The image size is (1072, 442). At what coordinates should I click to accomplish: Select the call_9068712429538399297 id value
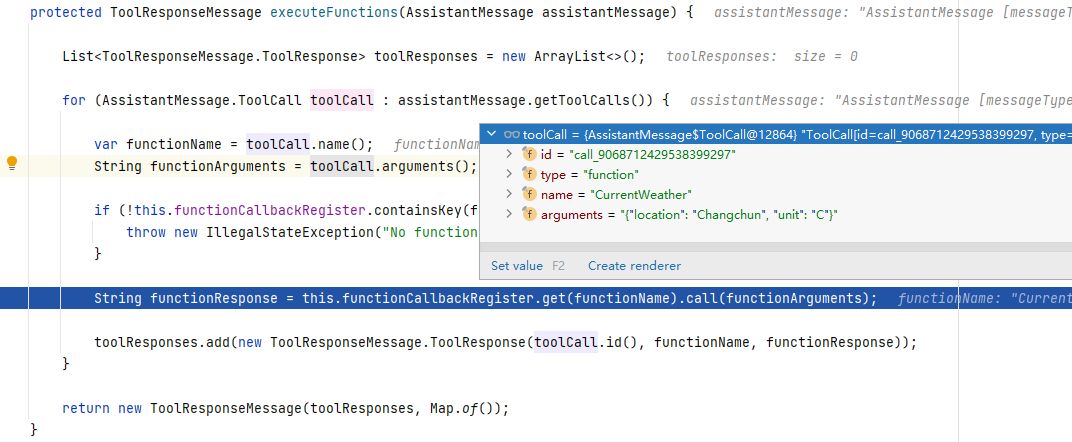point(652,154)
